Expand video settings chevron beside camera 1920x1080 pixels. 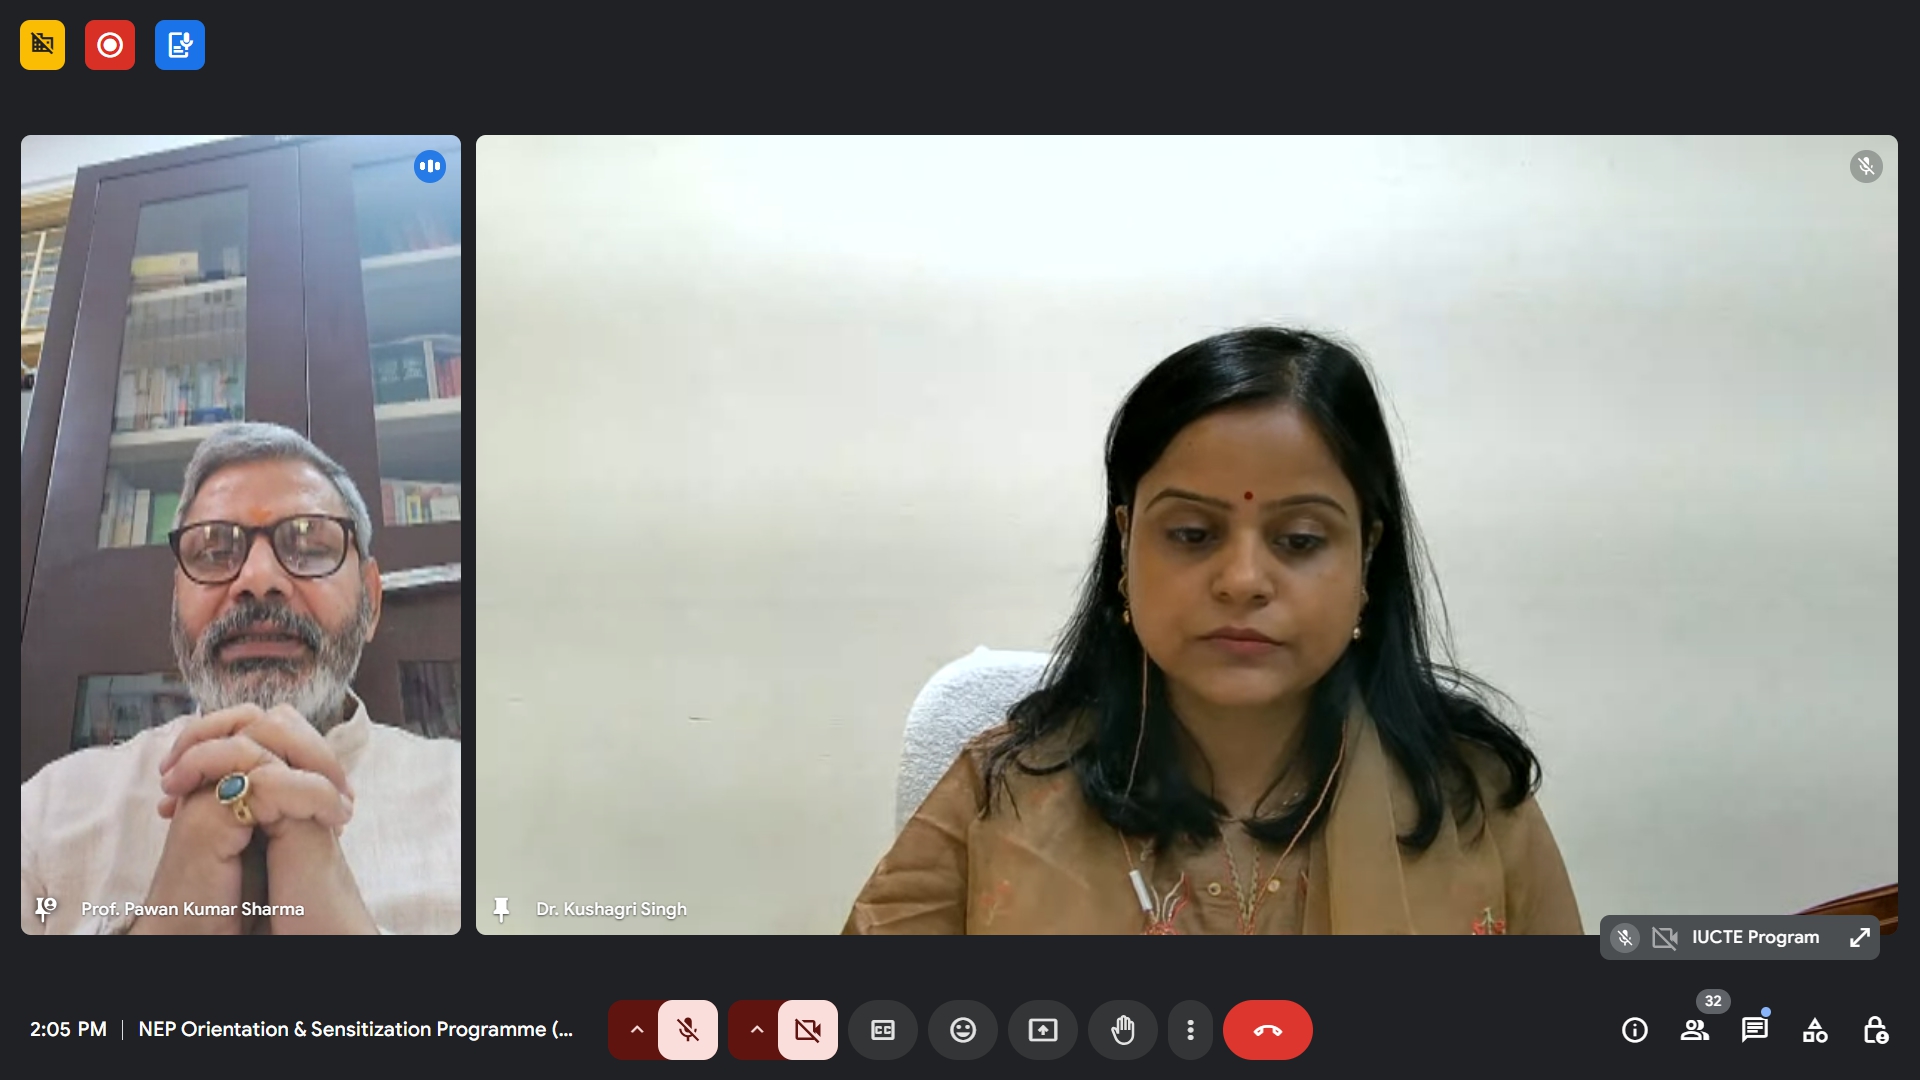pyautogui.click(x=756, y=1030)
